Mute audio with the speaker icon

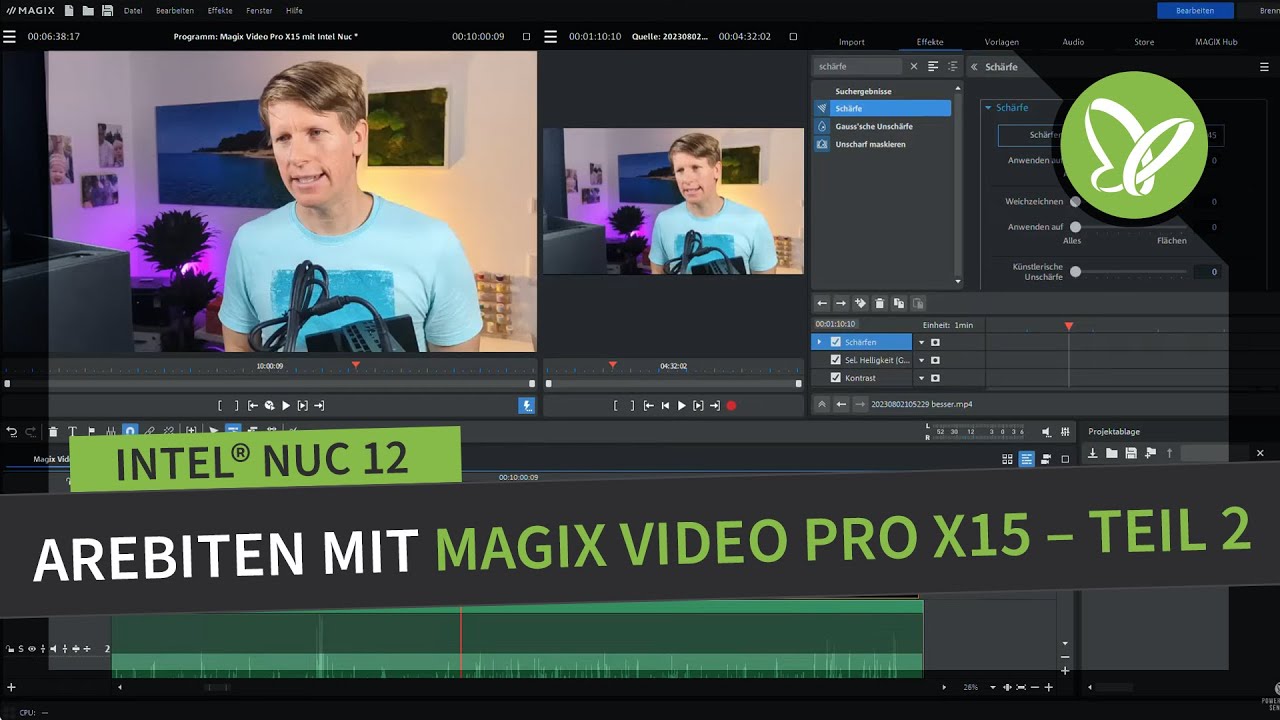pyautogui.click(x=1047, y=432)
